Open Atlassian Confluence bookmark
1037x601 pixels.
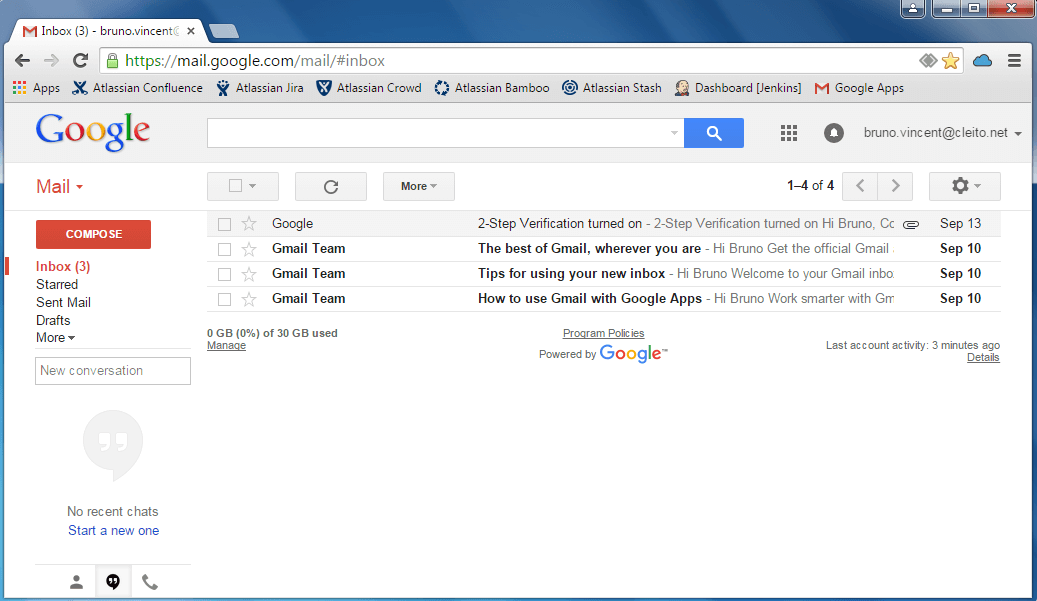[x=138, y=88]
